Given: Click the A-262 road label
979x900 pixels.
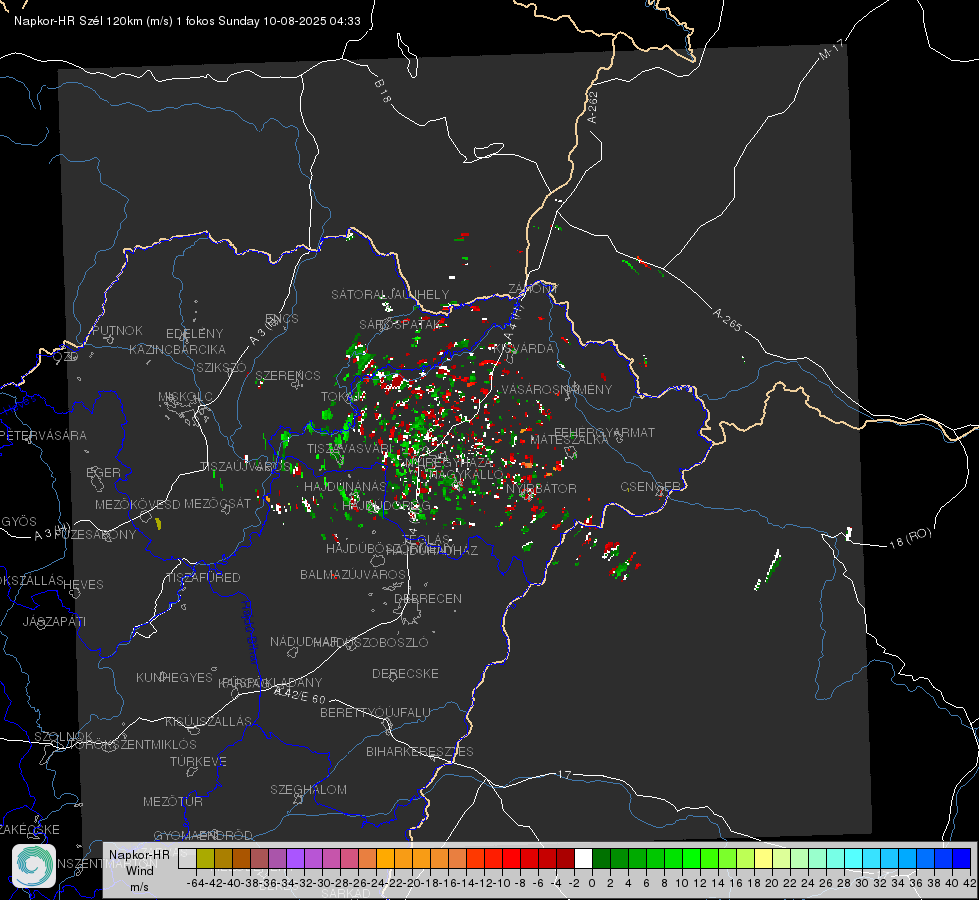Looking at the screenshot, I should click(x=593, y=107).
